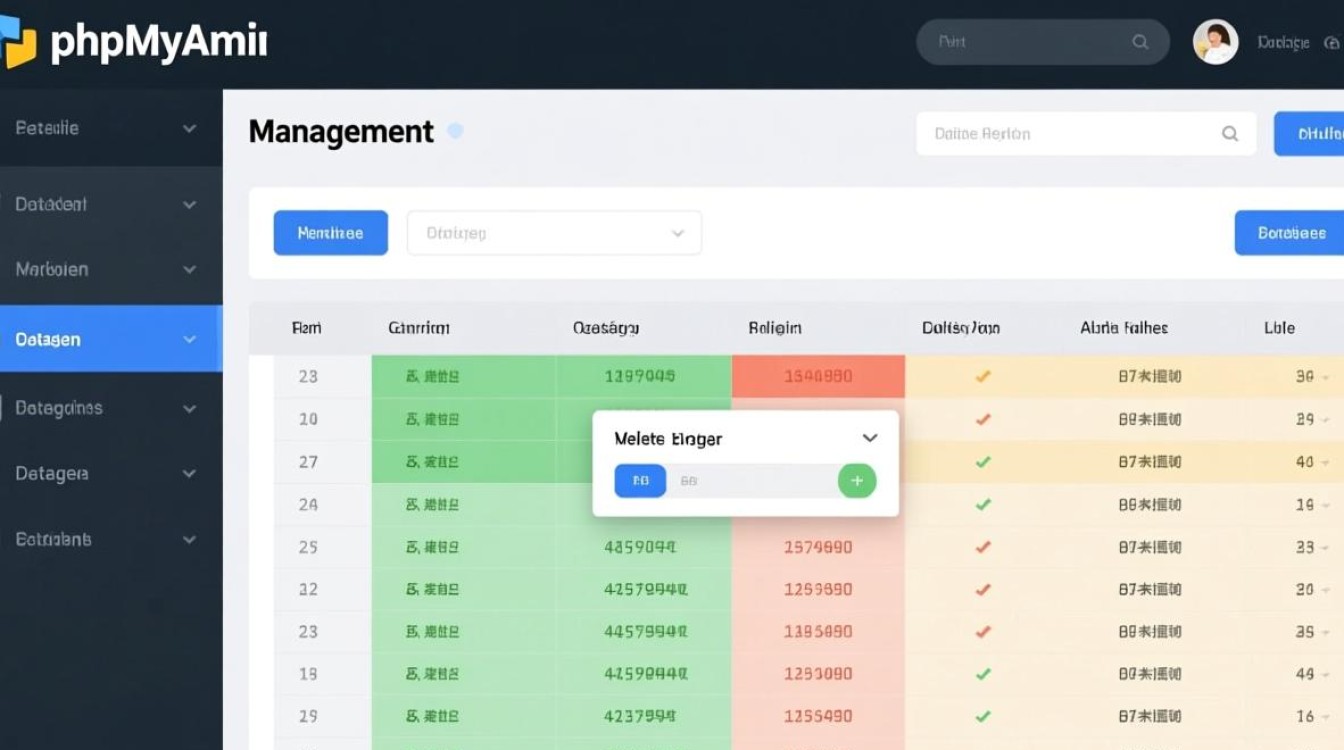Click into the Management search input field

(1065, 134)
